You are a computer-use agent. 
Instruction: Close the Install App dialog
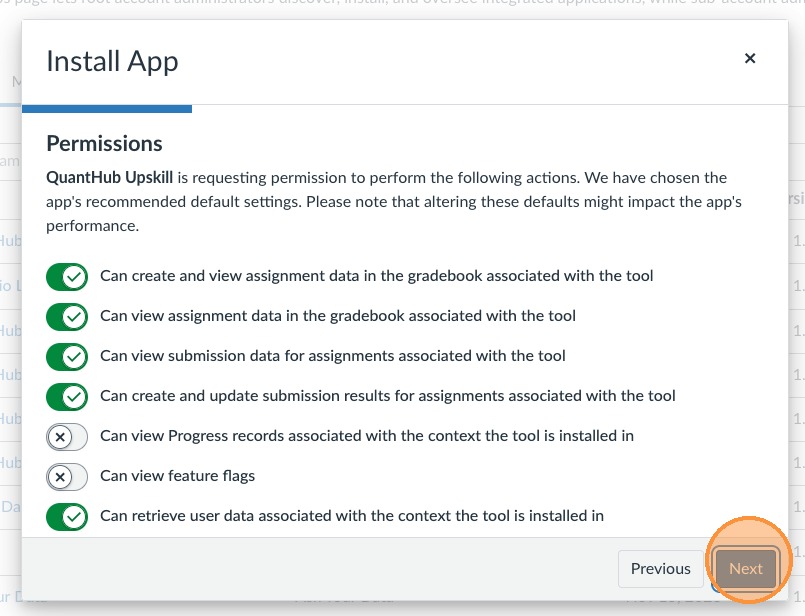coord(750,59)
